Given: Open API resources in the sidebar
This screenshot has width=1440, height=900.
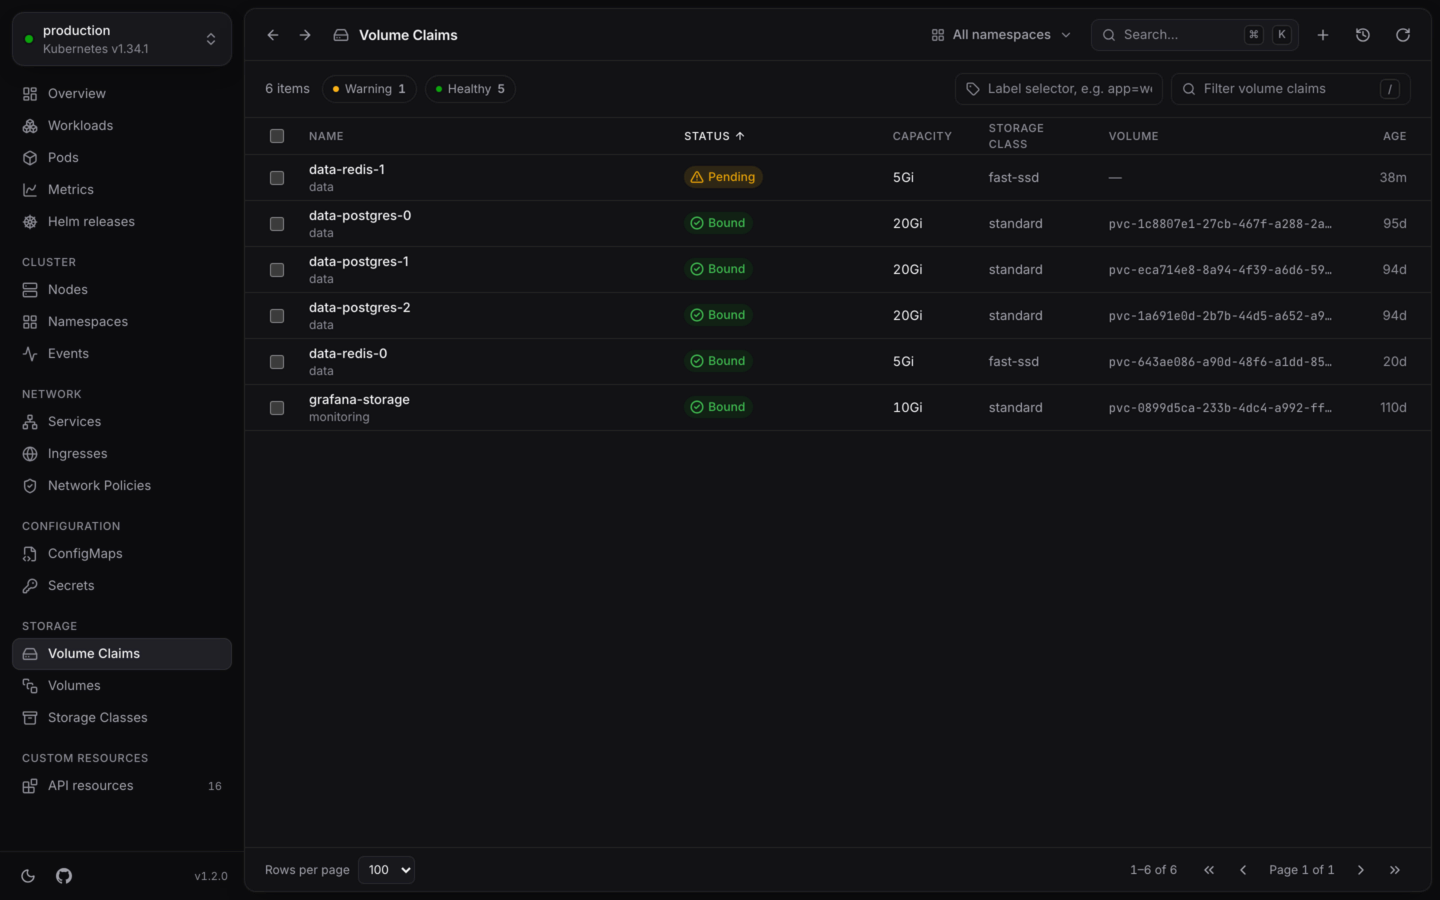Looking at the screenshot, I should pyautogui.click(x=122, y=786).
